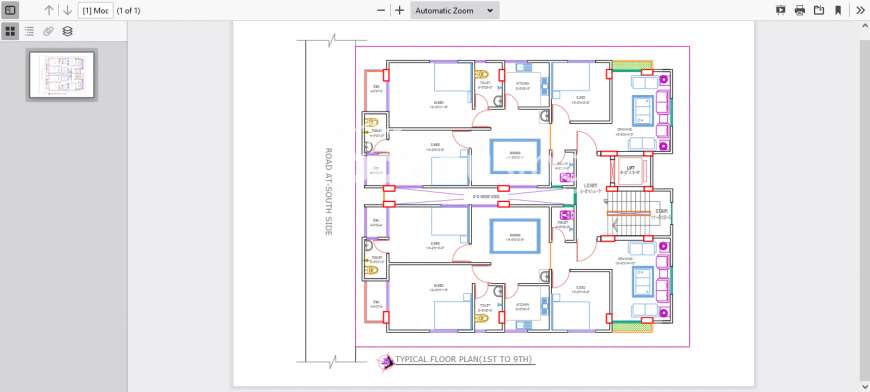Click the dropdown arrow beside Automatic Zoom
This screenshot has height=392, width=870.
coord(490,11)
